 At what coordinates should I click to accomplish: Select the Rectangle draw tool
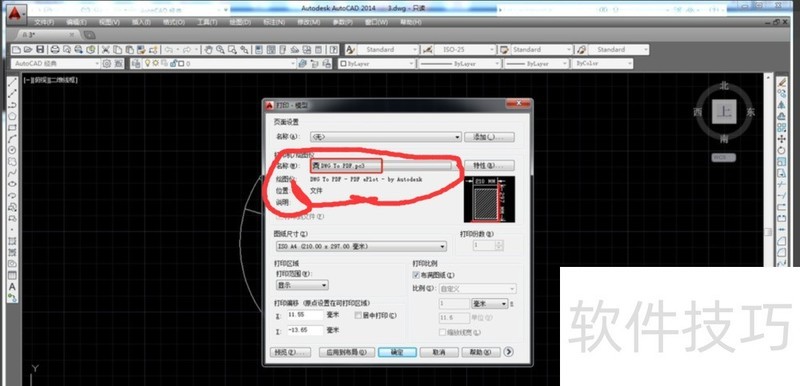[x=13, y=127]
